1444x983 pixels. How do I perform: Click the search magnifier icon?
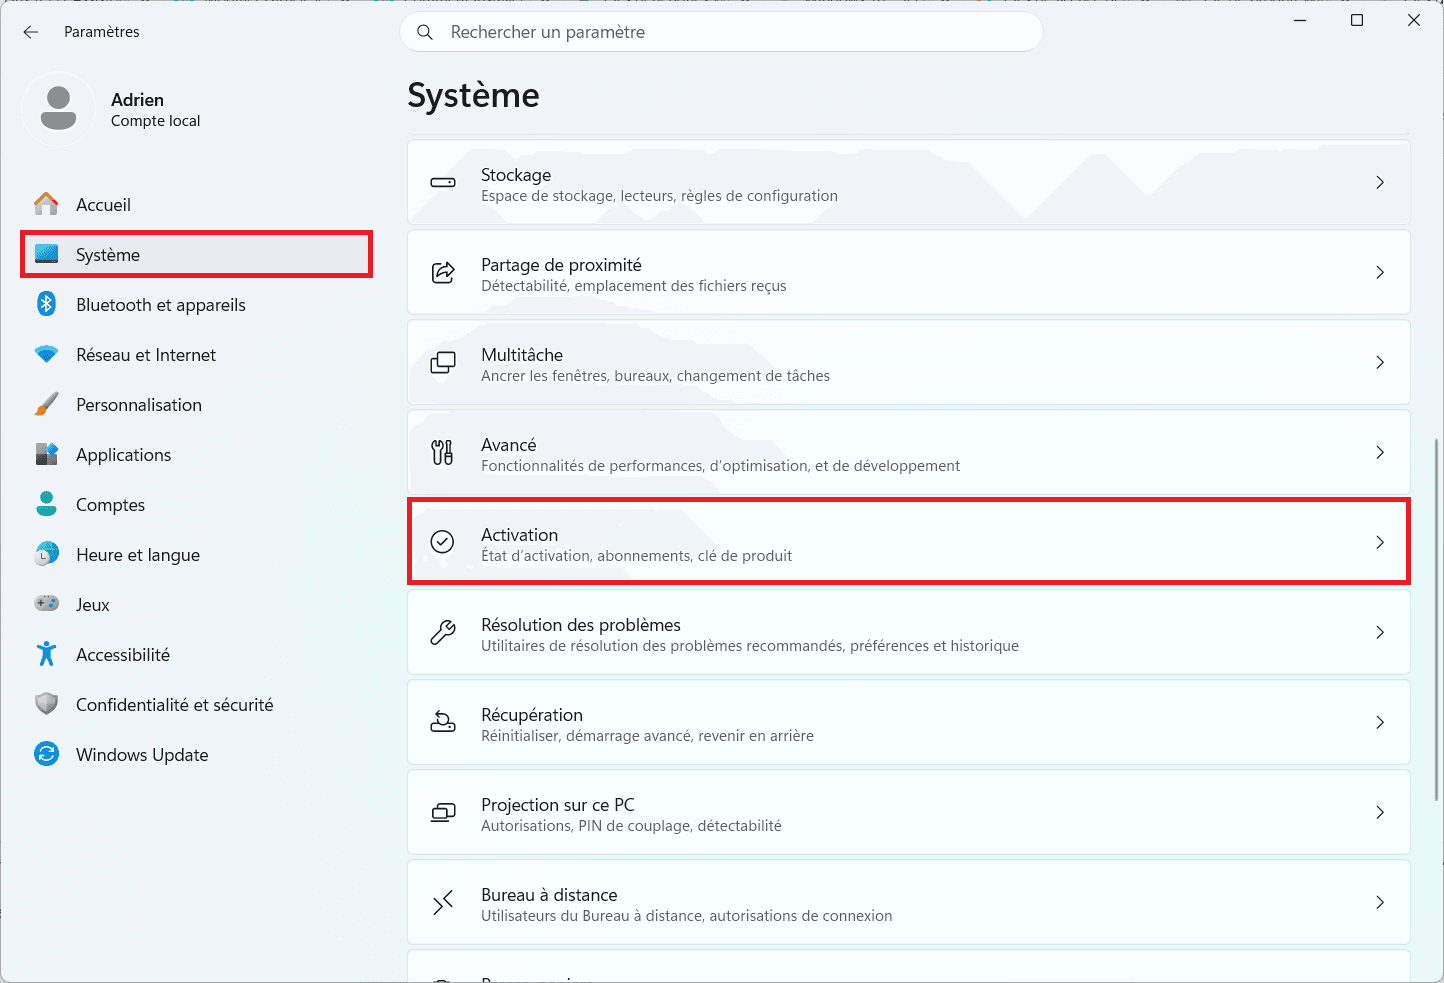[425, 32]
